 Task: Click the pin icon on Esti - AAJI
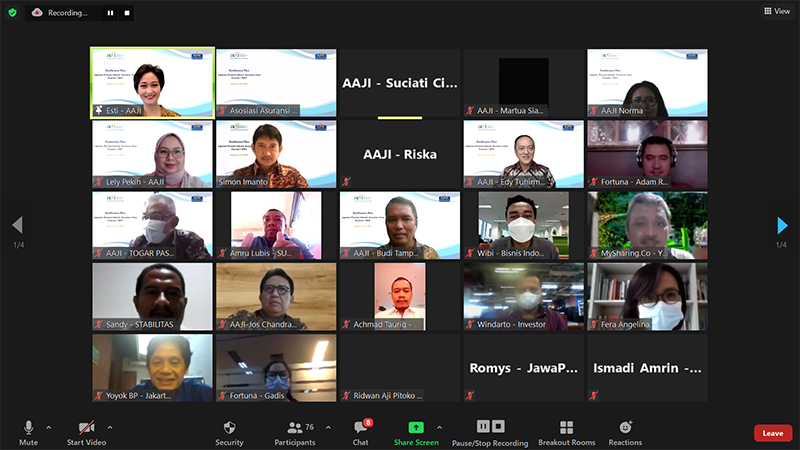pyautogui.click(x=99, y=110)
